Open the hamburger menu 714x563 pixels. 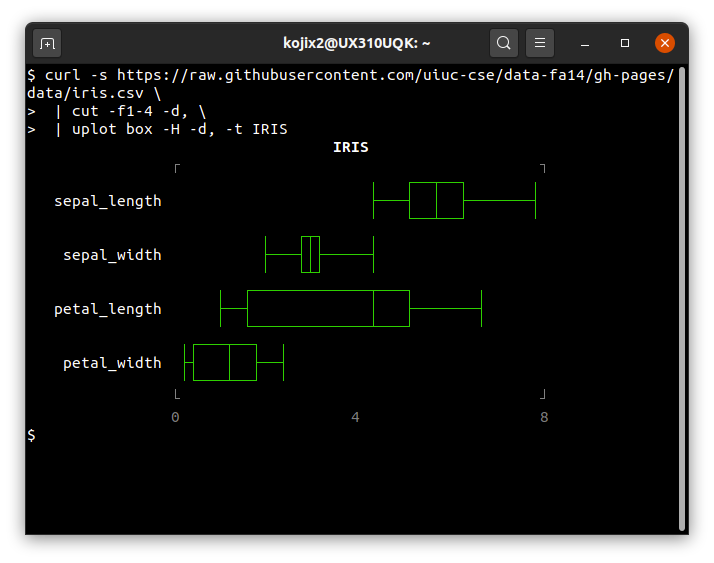pyautogui.click(x=540, y=43)
